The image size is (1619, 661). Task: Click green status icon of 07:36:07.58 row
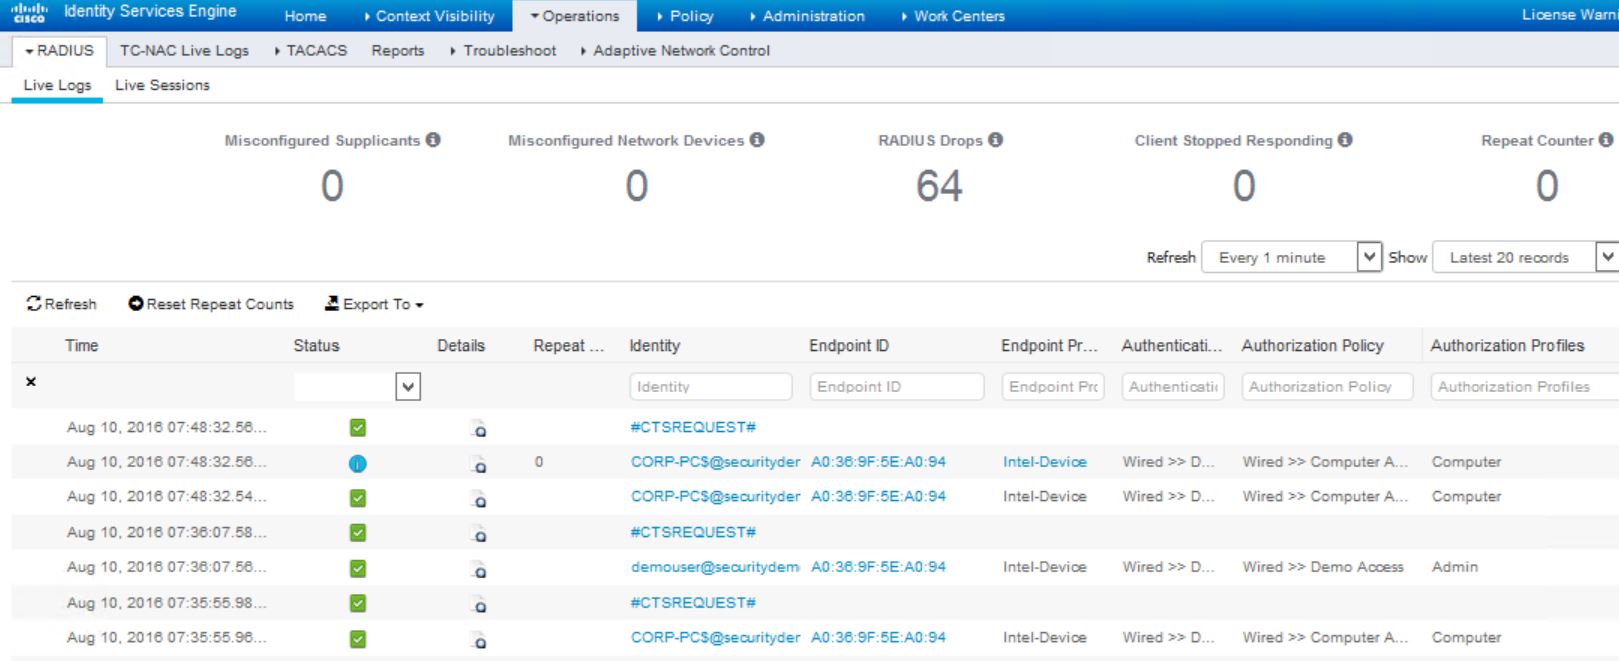pyautogui.click(x=358, y=533)
